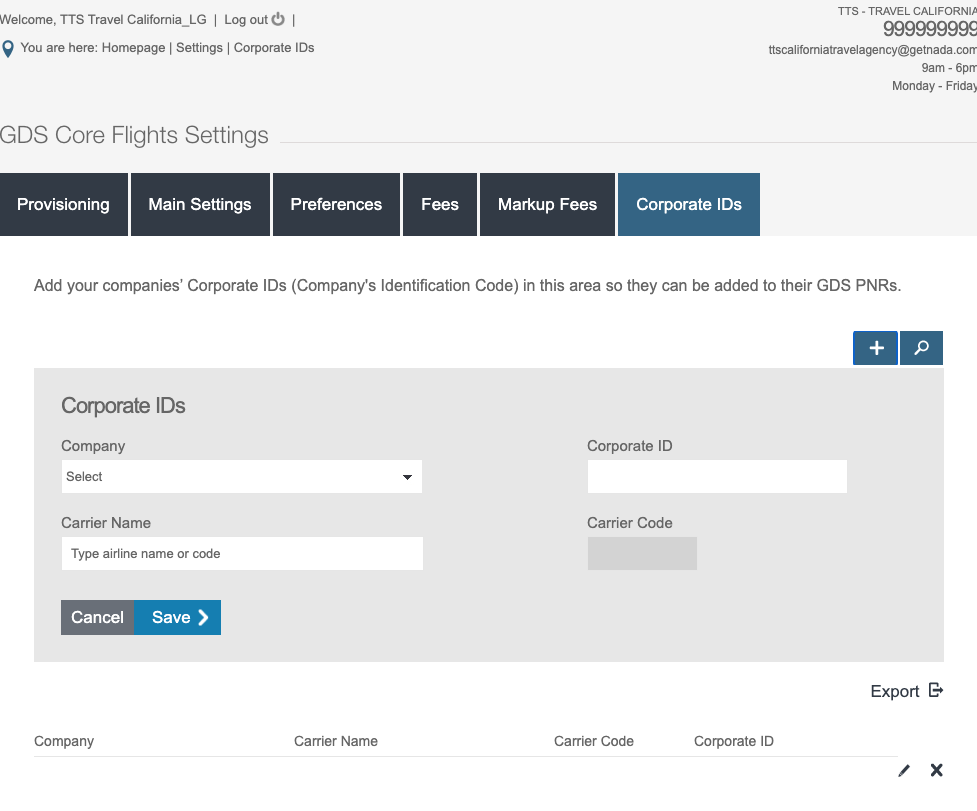The width and height of the screenshot is (977, 811).
Task: Click the Export icon
Action: pos(935,690)
